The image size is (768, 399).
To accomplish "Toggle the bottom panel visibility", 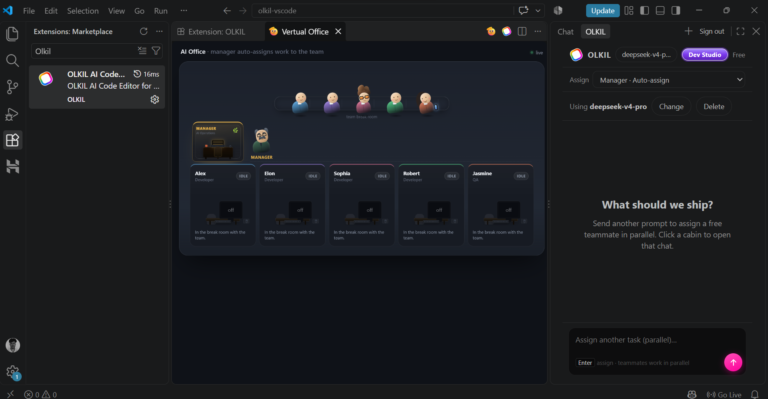I will (660, 10).
